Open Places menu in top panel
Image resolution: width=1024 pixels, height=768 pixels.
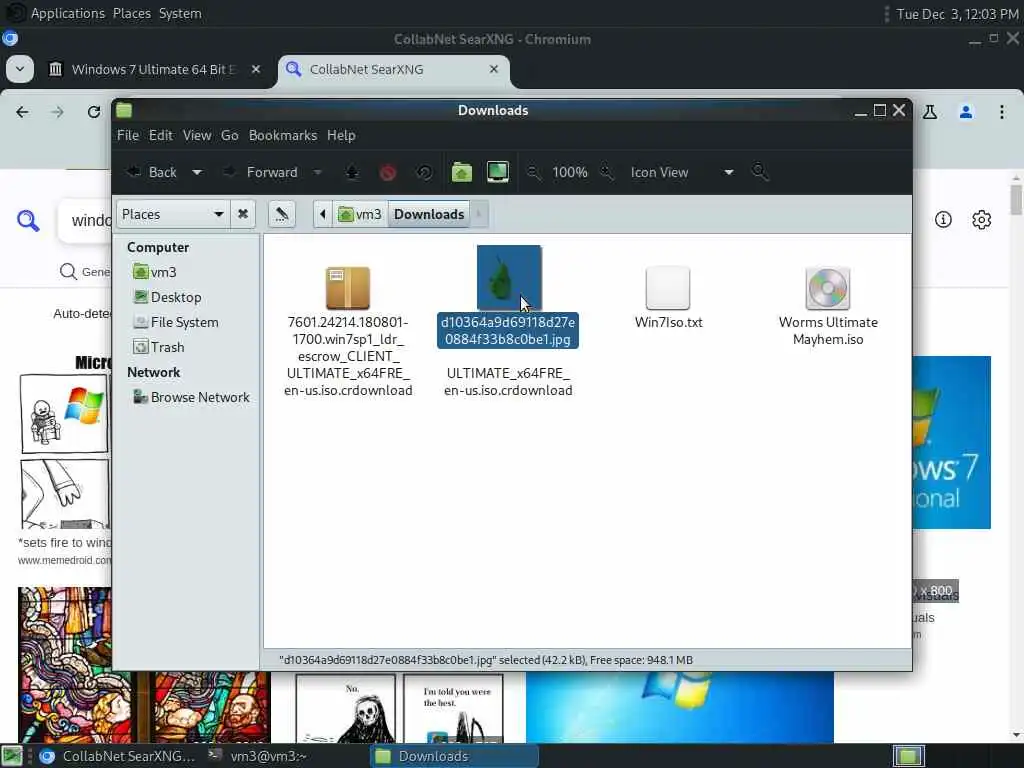coord(131,13)
